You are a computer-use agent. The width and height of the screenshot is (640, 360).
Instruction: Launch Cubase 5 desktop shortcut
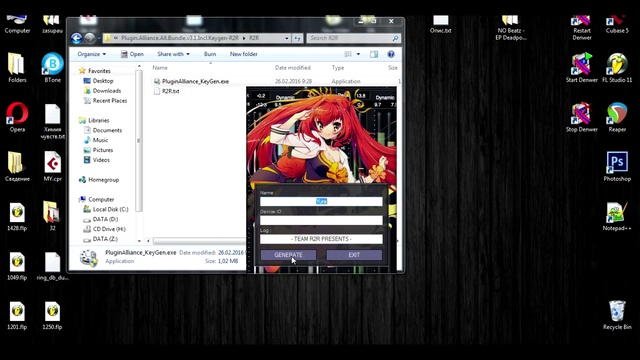pos(617,24)
